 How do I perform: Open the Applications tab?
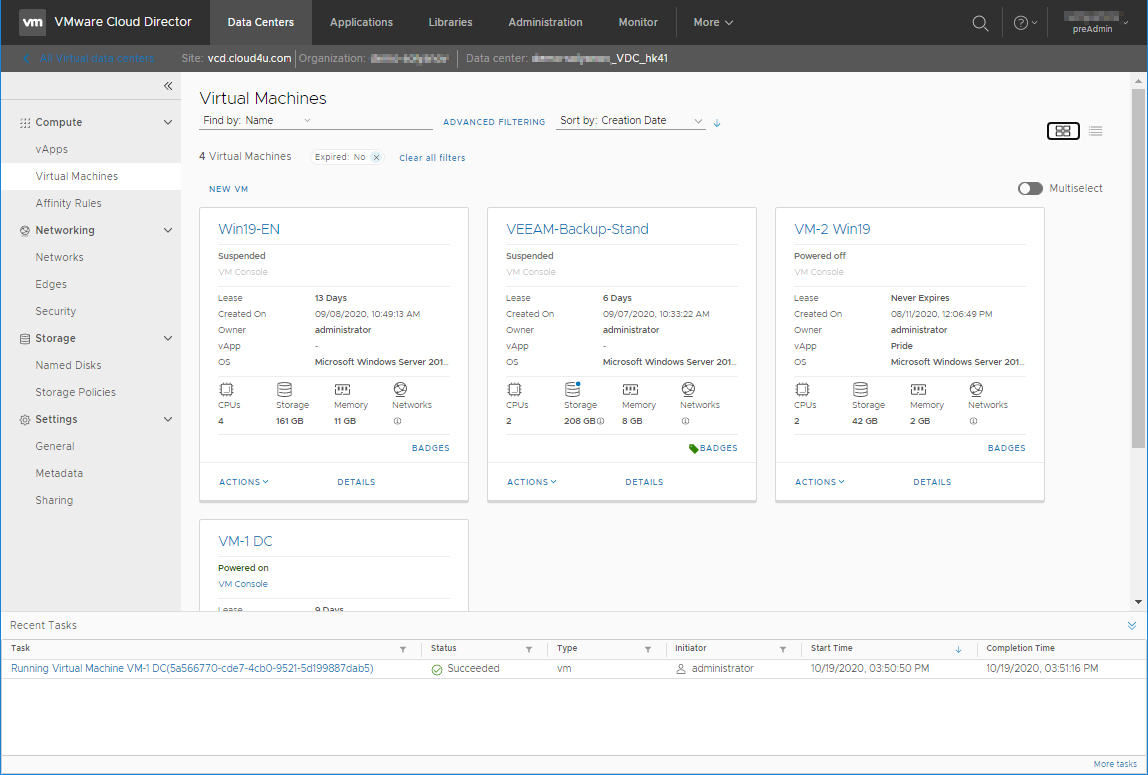[361, 22]
